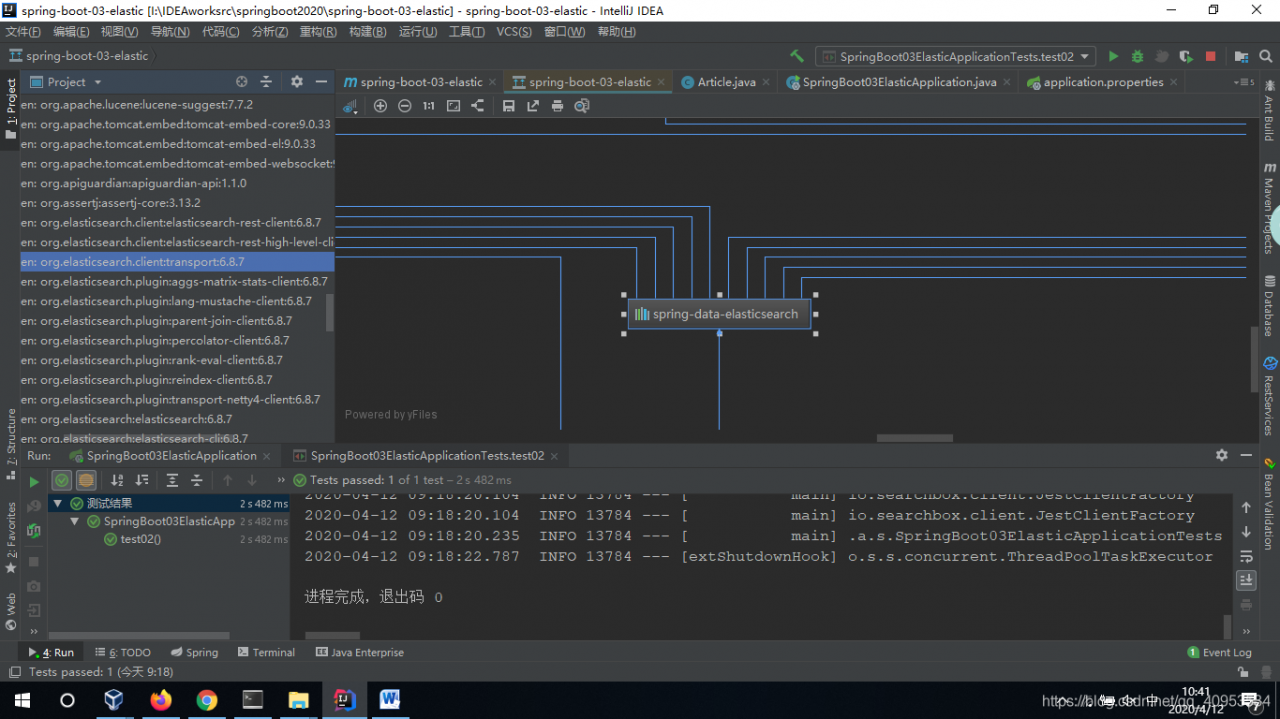Viewport: 1280px width, 719px height.
Task: Toggle showing passed tests
Action: (62, 481)
